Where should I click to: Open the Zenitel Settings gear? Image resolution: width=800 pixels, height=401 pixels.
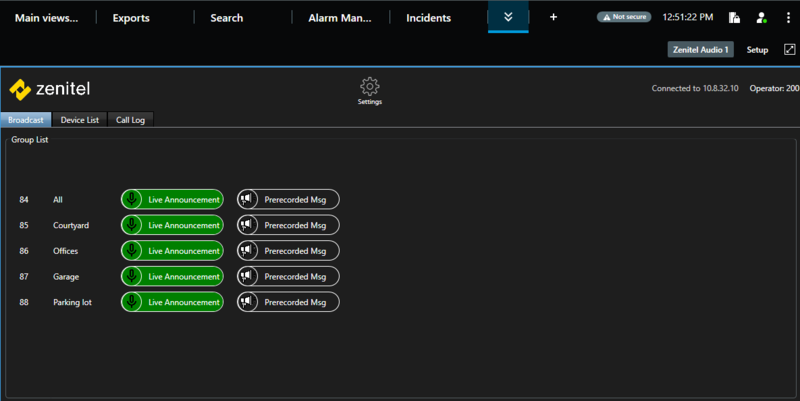coord(369,88)
